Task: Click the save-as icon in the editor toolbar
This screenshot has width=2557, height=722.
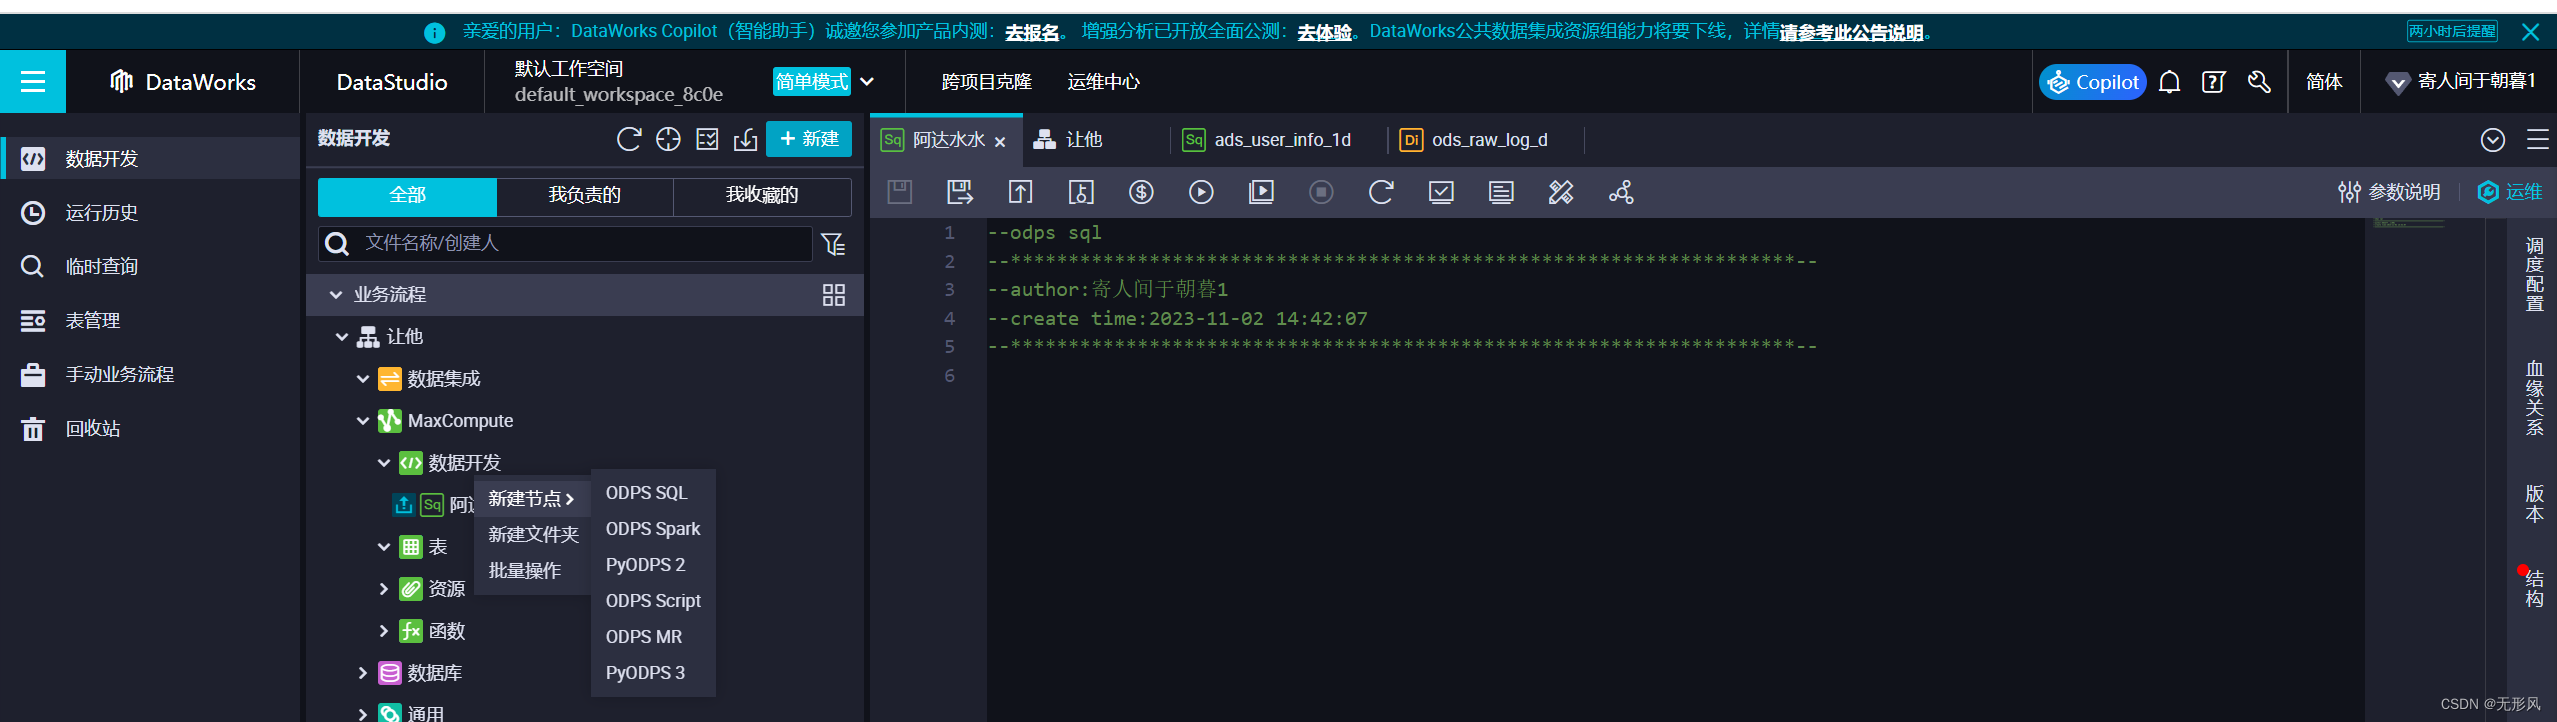Action: pyautogui.click(x=960, y=192)
